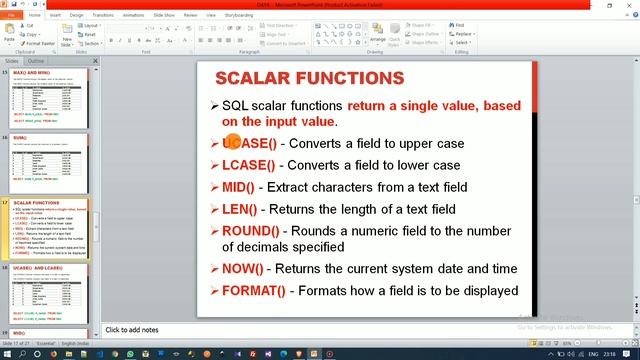The width and height of the screenshot is (640, 360).
Task: Select the MAX() AND MIN() slide thumbnail
Action: 48,99
